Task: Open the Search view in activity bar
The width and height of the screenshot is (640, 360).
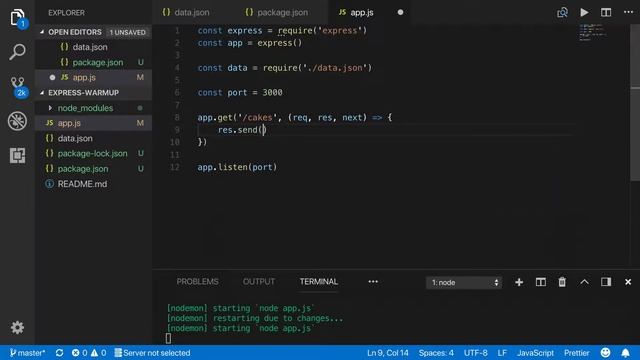Action: [17, 52]
